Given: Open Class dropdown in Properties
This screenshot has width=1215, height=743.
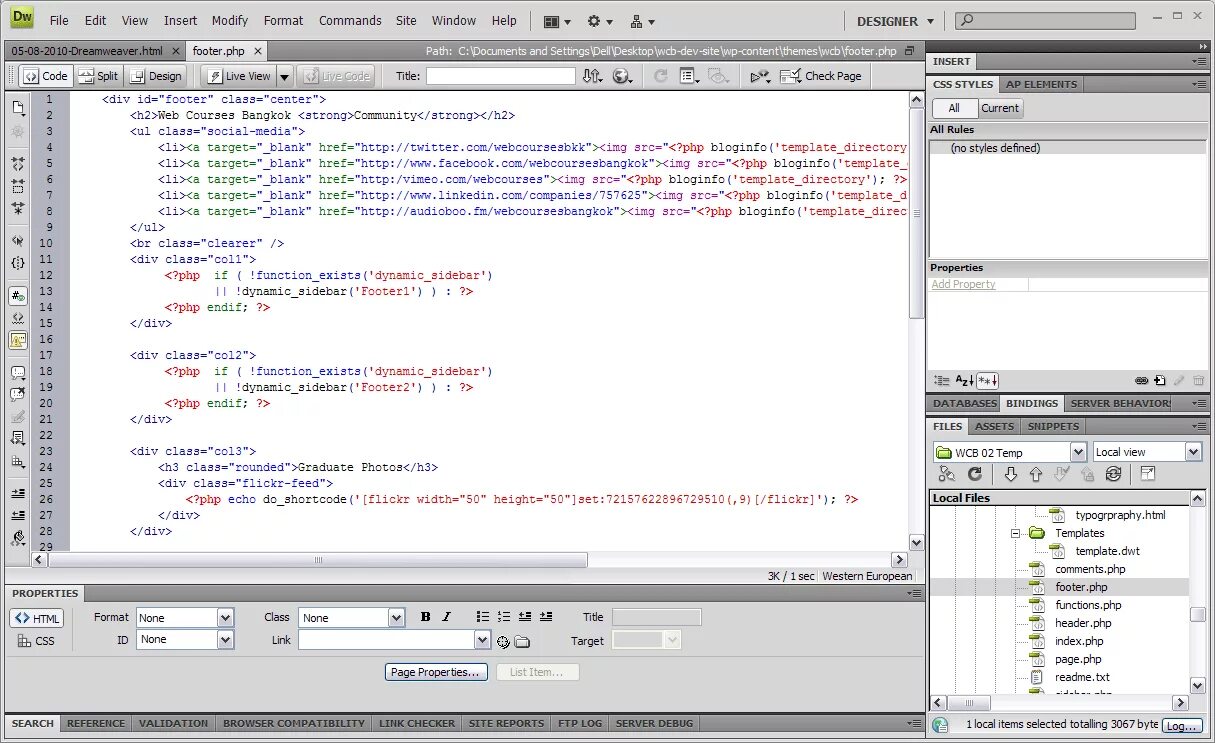Looking at the screenshot, I should pos(397,618).
